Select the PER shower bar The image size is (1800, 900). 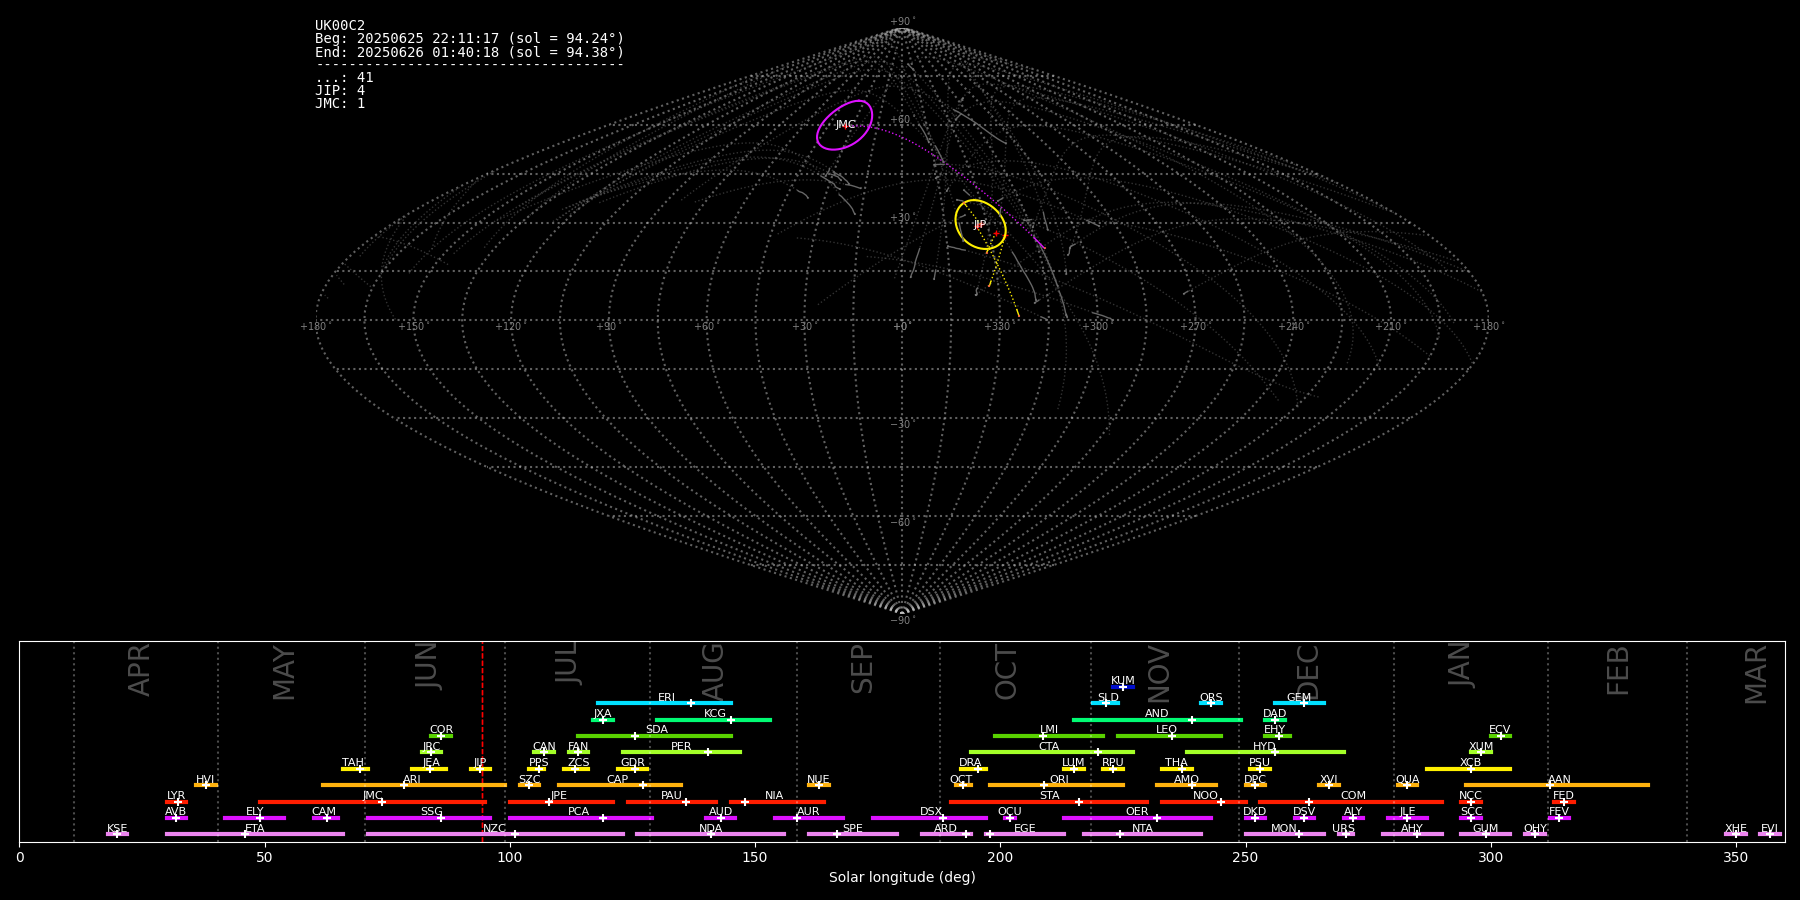[x=681, y=752]
